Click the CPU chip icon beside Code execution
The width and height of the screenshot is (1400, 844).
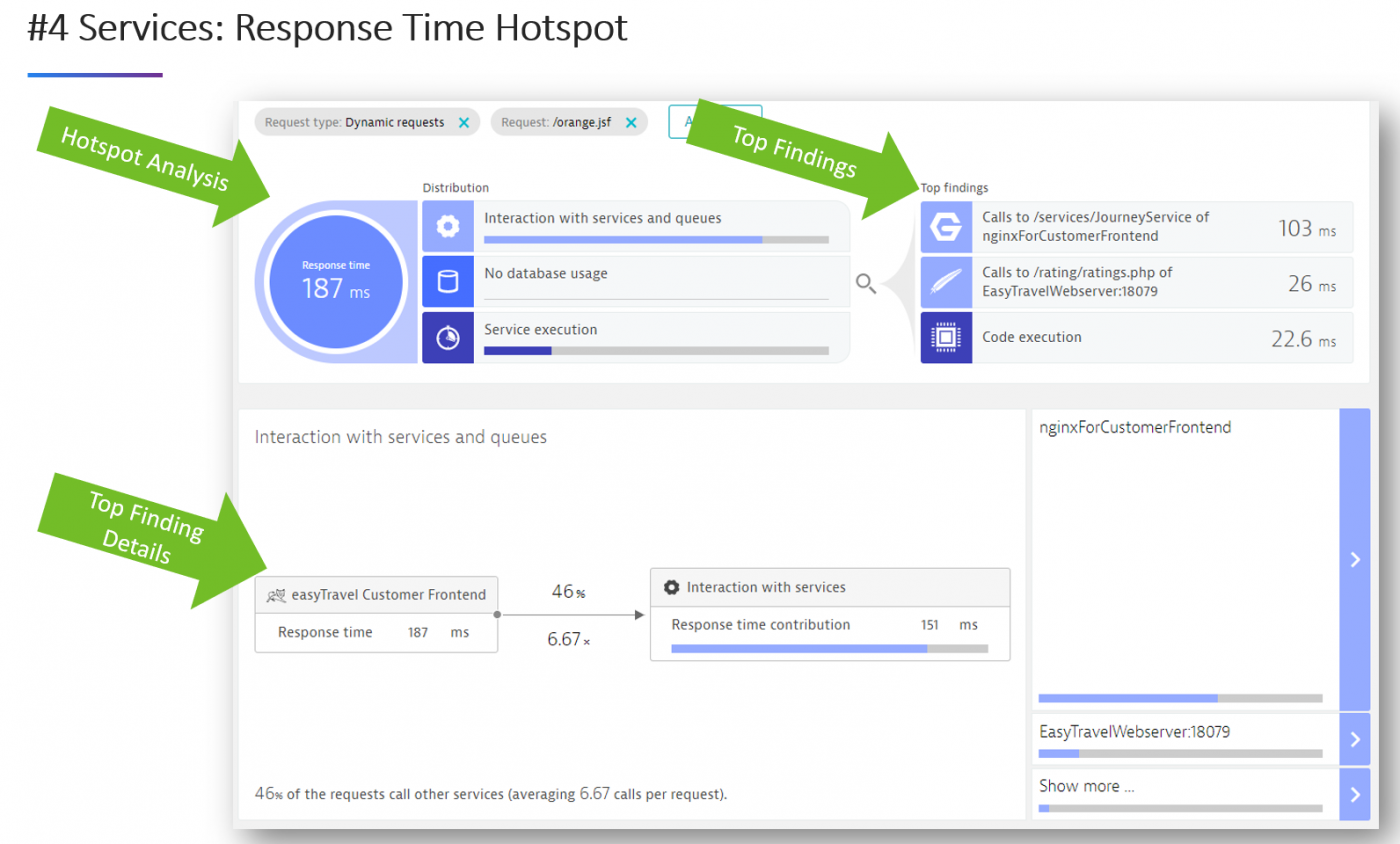(946, 338)
